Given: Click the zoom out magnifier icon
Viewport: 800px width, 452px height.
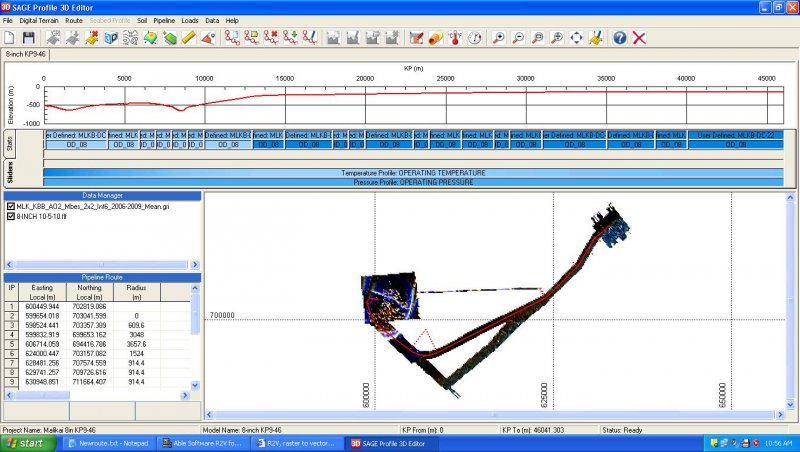Looking at the screenshot, I should click(518, 38).
